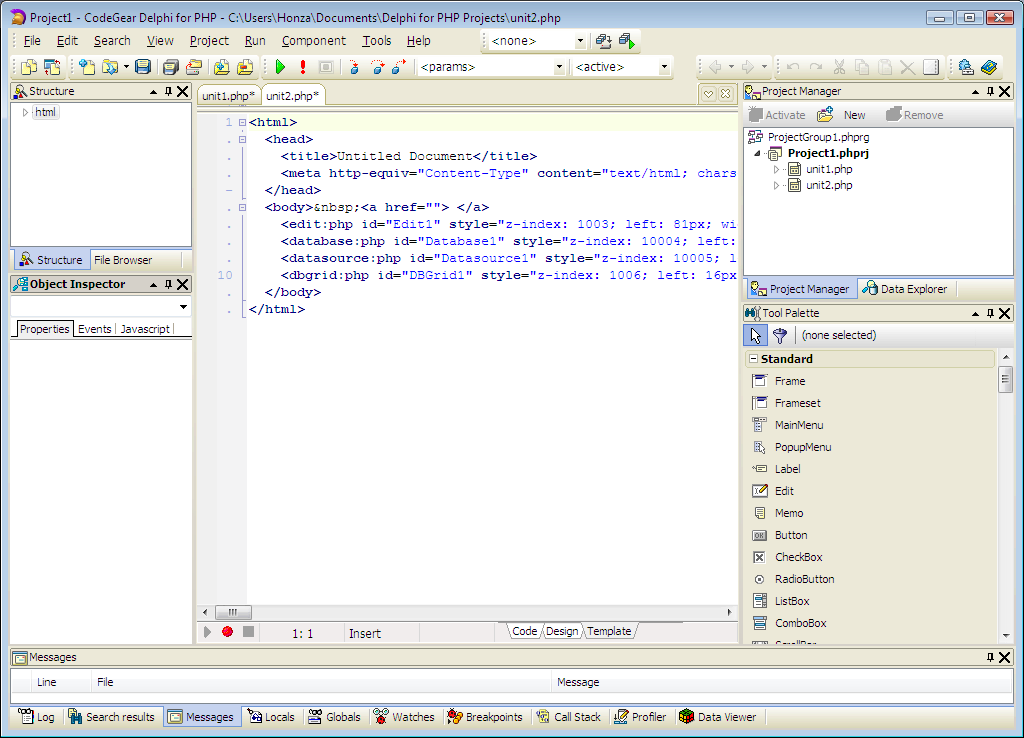Collapse the Standard palette category
The height and width of the screenshot is (738, 1024).
tap(752, 359)
